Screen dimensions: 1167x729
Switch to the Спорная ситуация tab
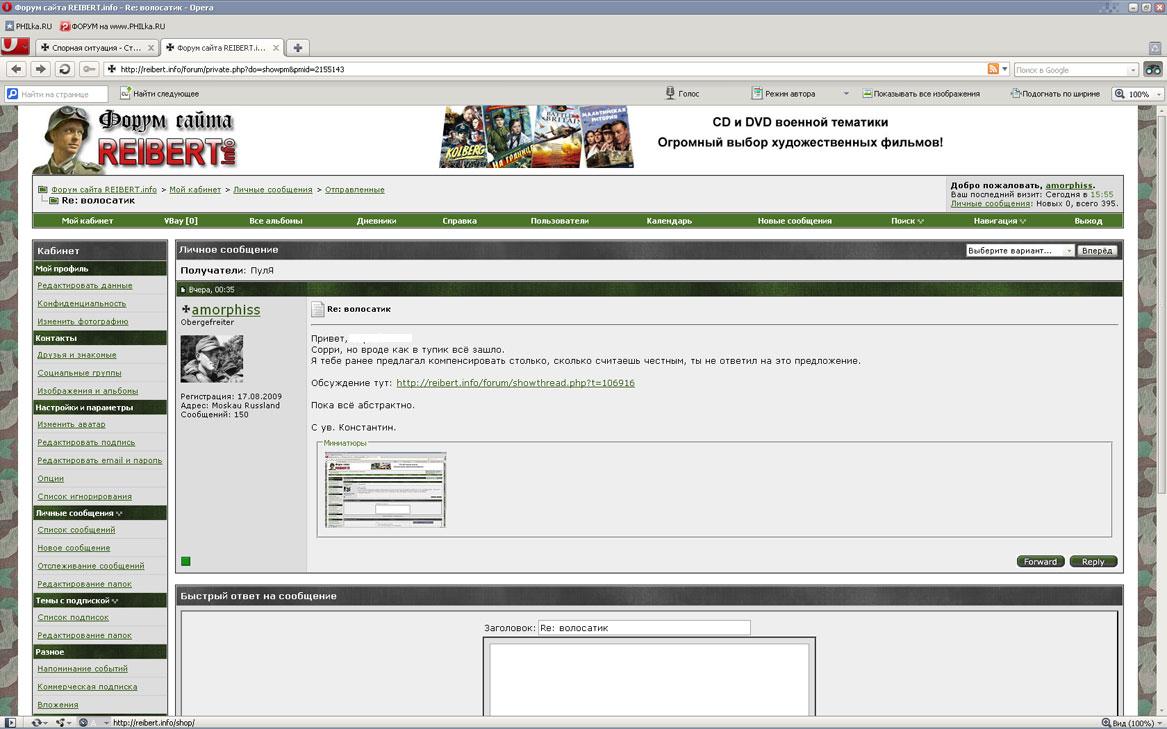click(96, 47)
